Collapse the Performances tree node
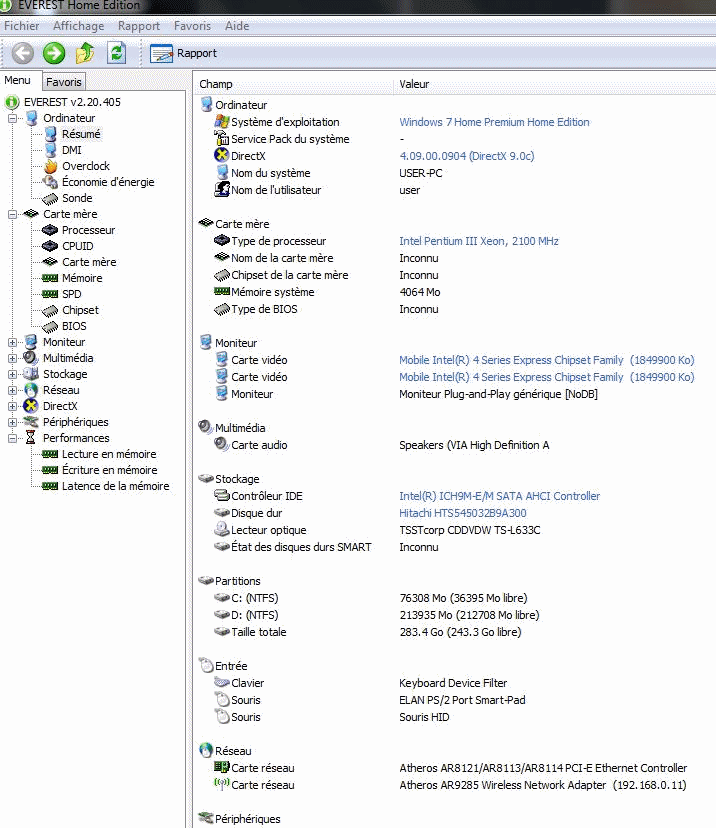Screen dimensions: 716x828 13,438
